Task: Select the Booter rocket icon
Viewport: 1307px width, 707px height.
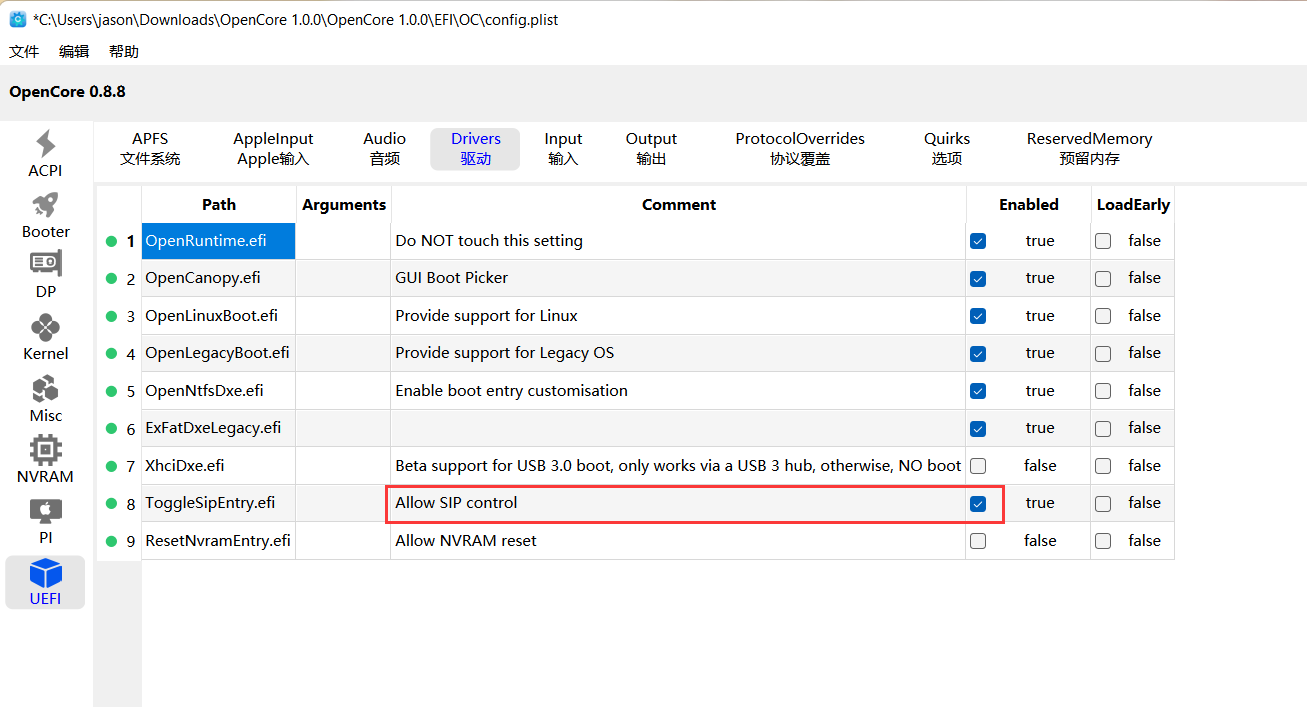Action: point(45,205)
